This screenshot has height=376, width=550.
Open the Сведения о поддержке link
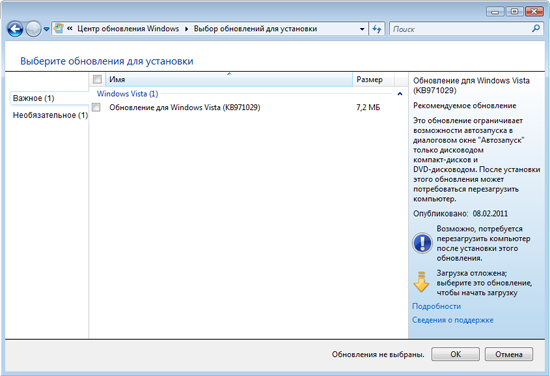(452, 320)
